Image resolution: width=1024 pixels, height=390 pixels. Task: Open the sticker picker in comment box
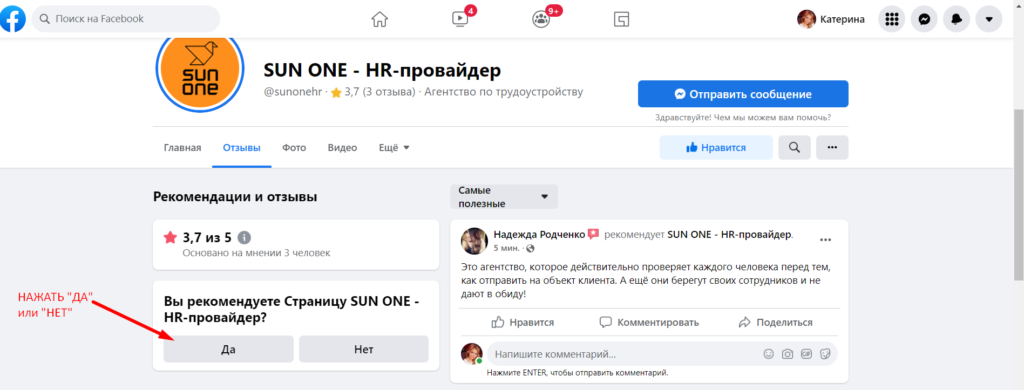coord(825,354)
